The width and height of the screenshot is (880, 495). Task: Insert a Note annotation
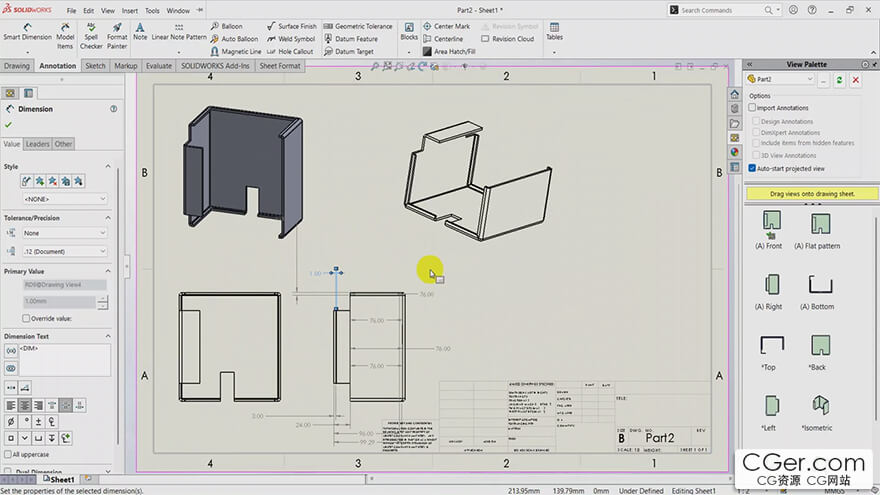click(x=140, y=32)
